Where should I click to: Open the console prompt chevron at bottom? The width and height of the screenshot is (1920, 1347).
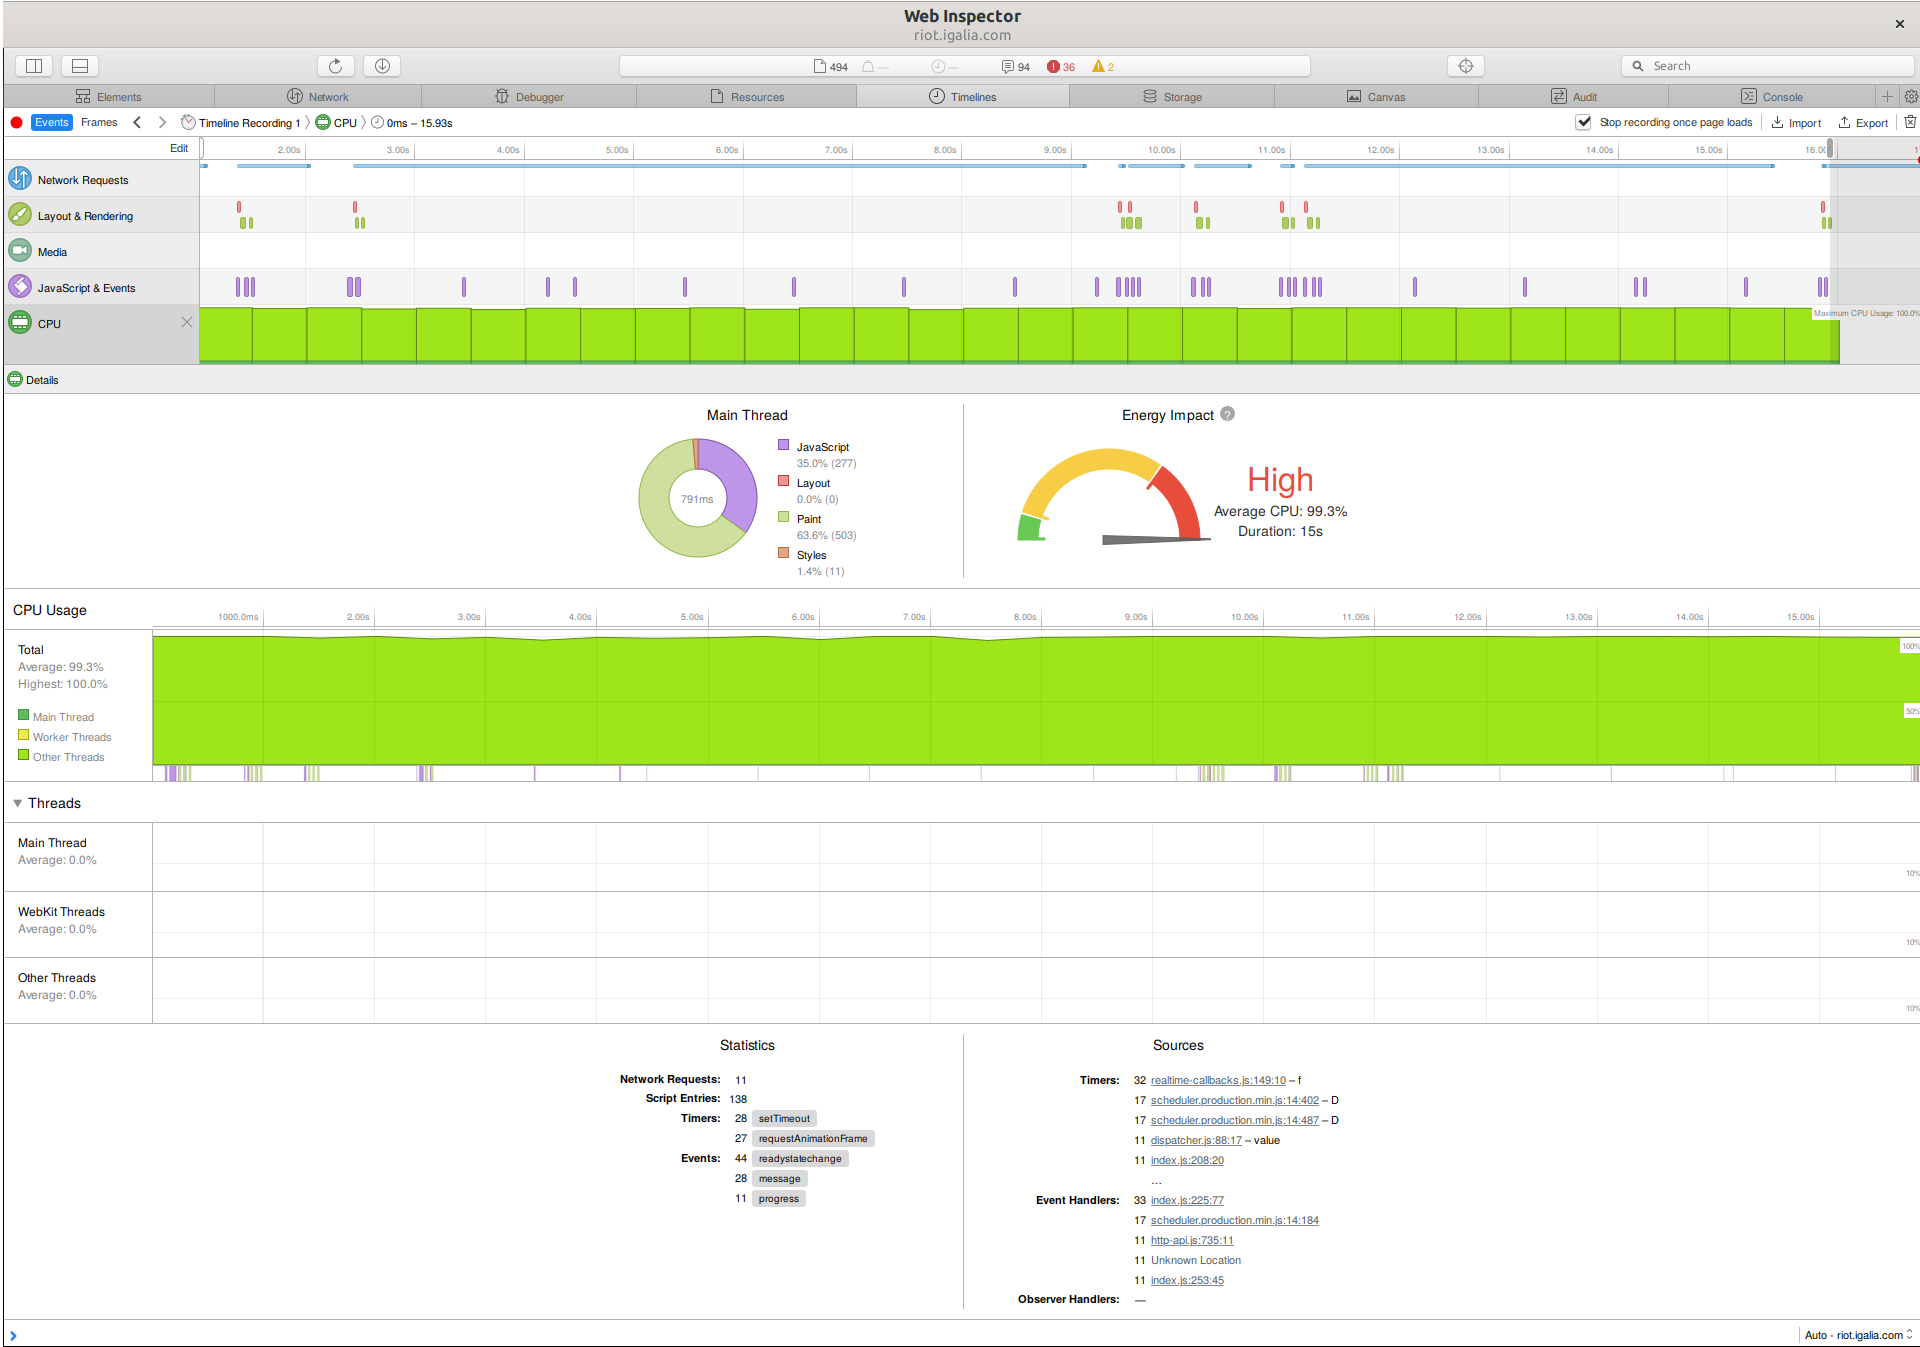pyautogui.click(x=13, y=1335)
